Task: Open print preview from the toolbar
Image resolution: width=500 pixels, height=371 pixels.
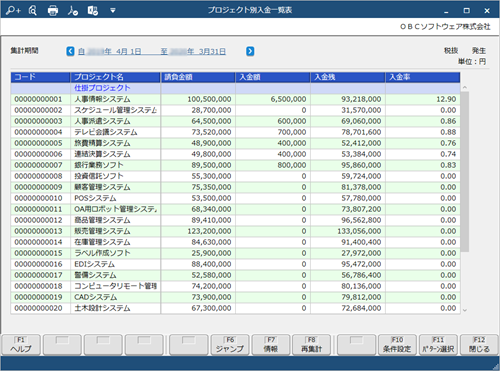Action: (x=33, y=11)
